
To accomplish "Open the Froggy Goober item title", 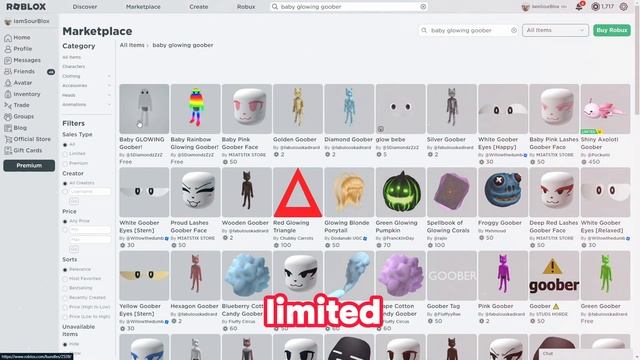I will click(x=500, y=223).
